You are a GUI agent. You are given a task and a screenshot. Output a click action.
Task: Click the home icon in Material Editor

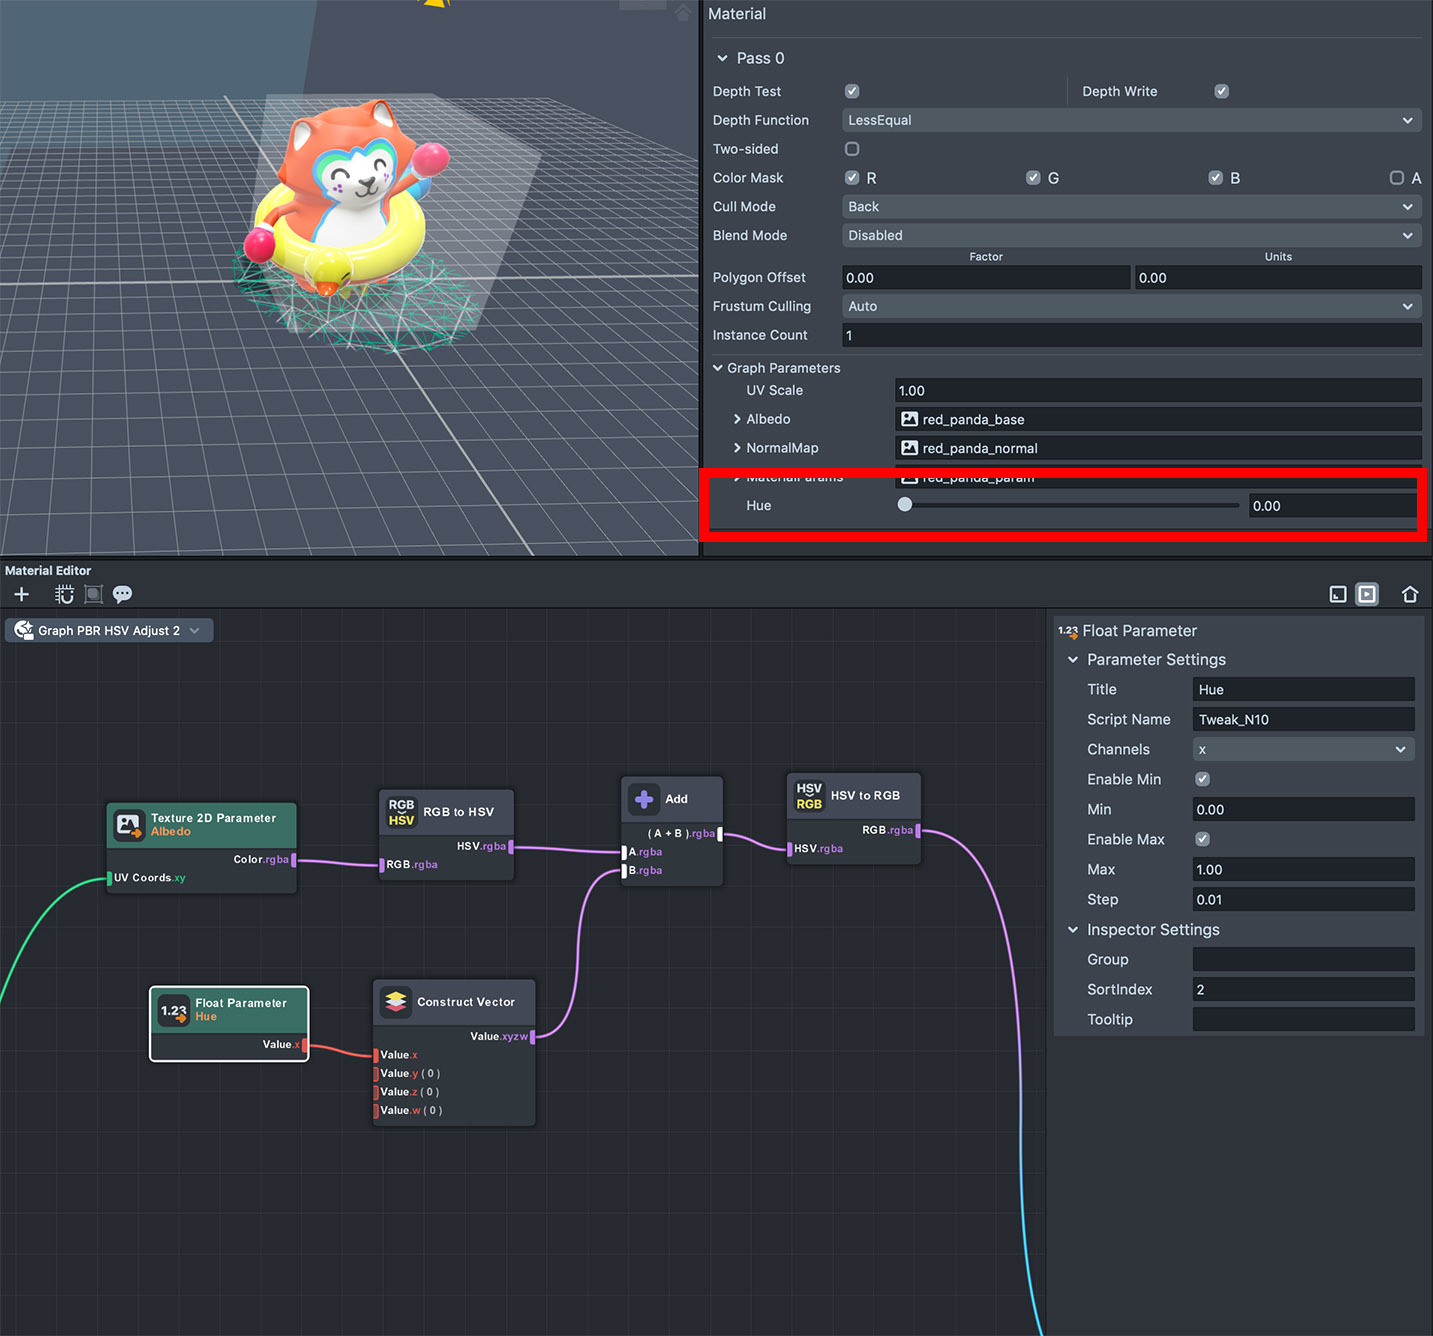1409,595
